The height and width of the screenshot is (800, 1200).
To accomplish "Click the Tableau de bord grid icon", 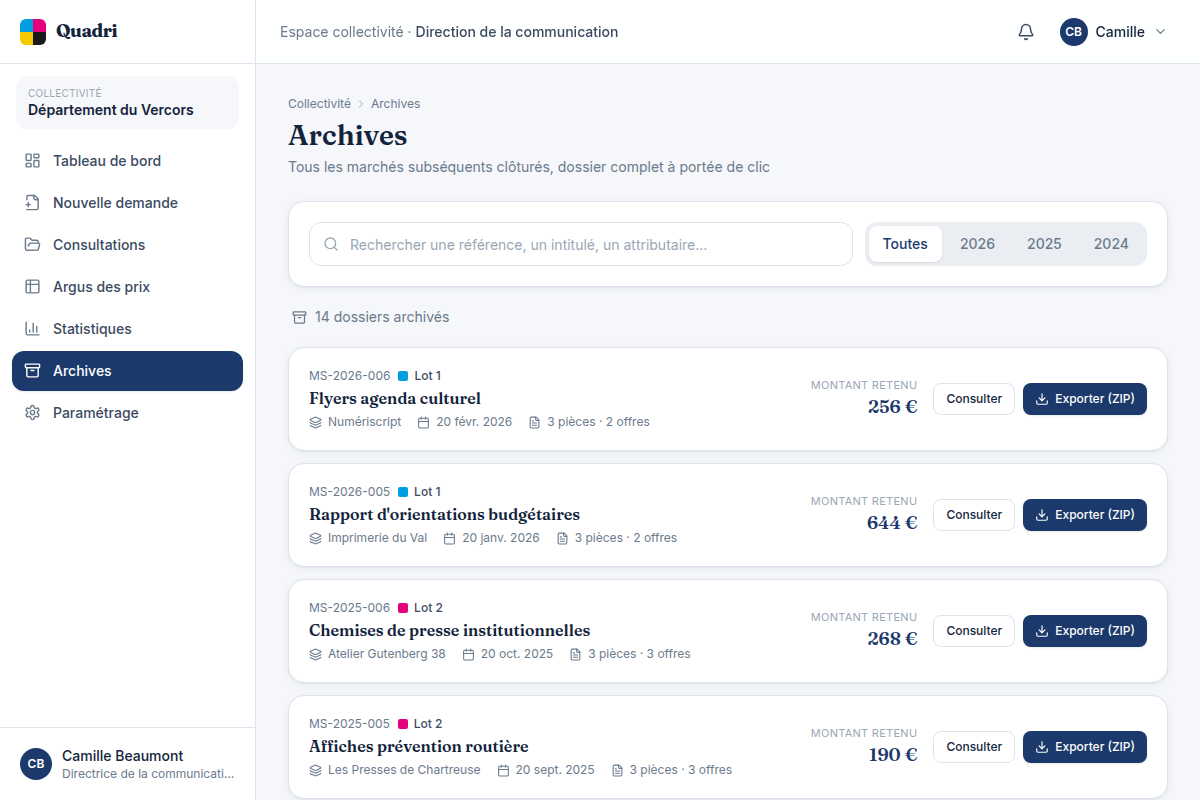I will coord(33,161).
